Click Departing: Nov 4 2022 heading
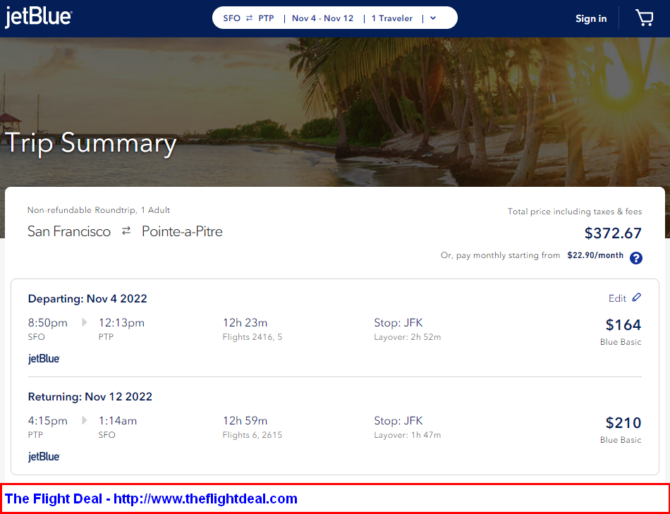Screen dimensions: 670x514 click(x=88, y=298)
